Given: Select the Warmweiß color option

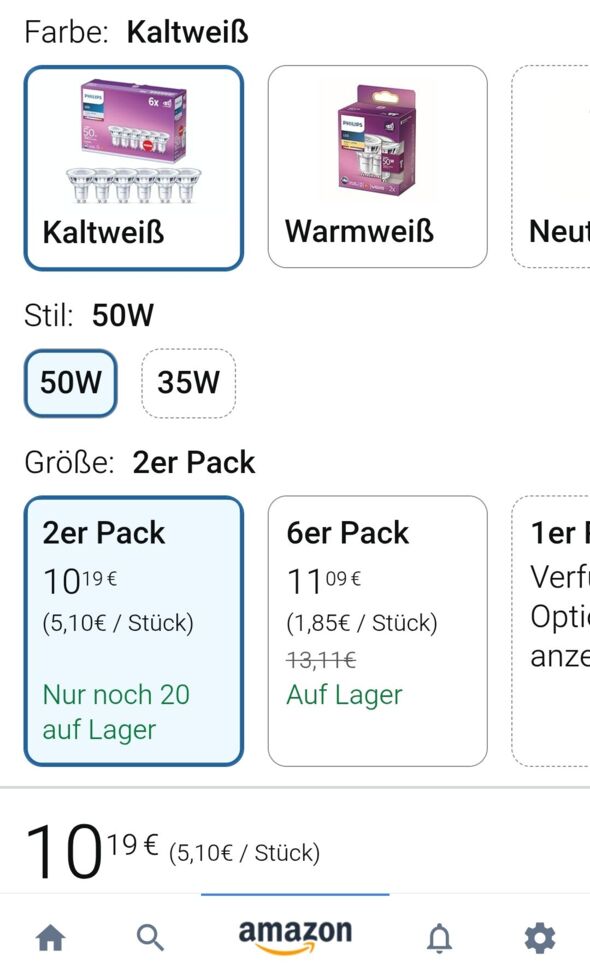Looking at the screenshot, I should click(x=377, y=167).
